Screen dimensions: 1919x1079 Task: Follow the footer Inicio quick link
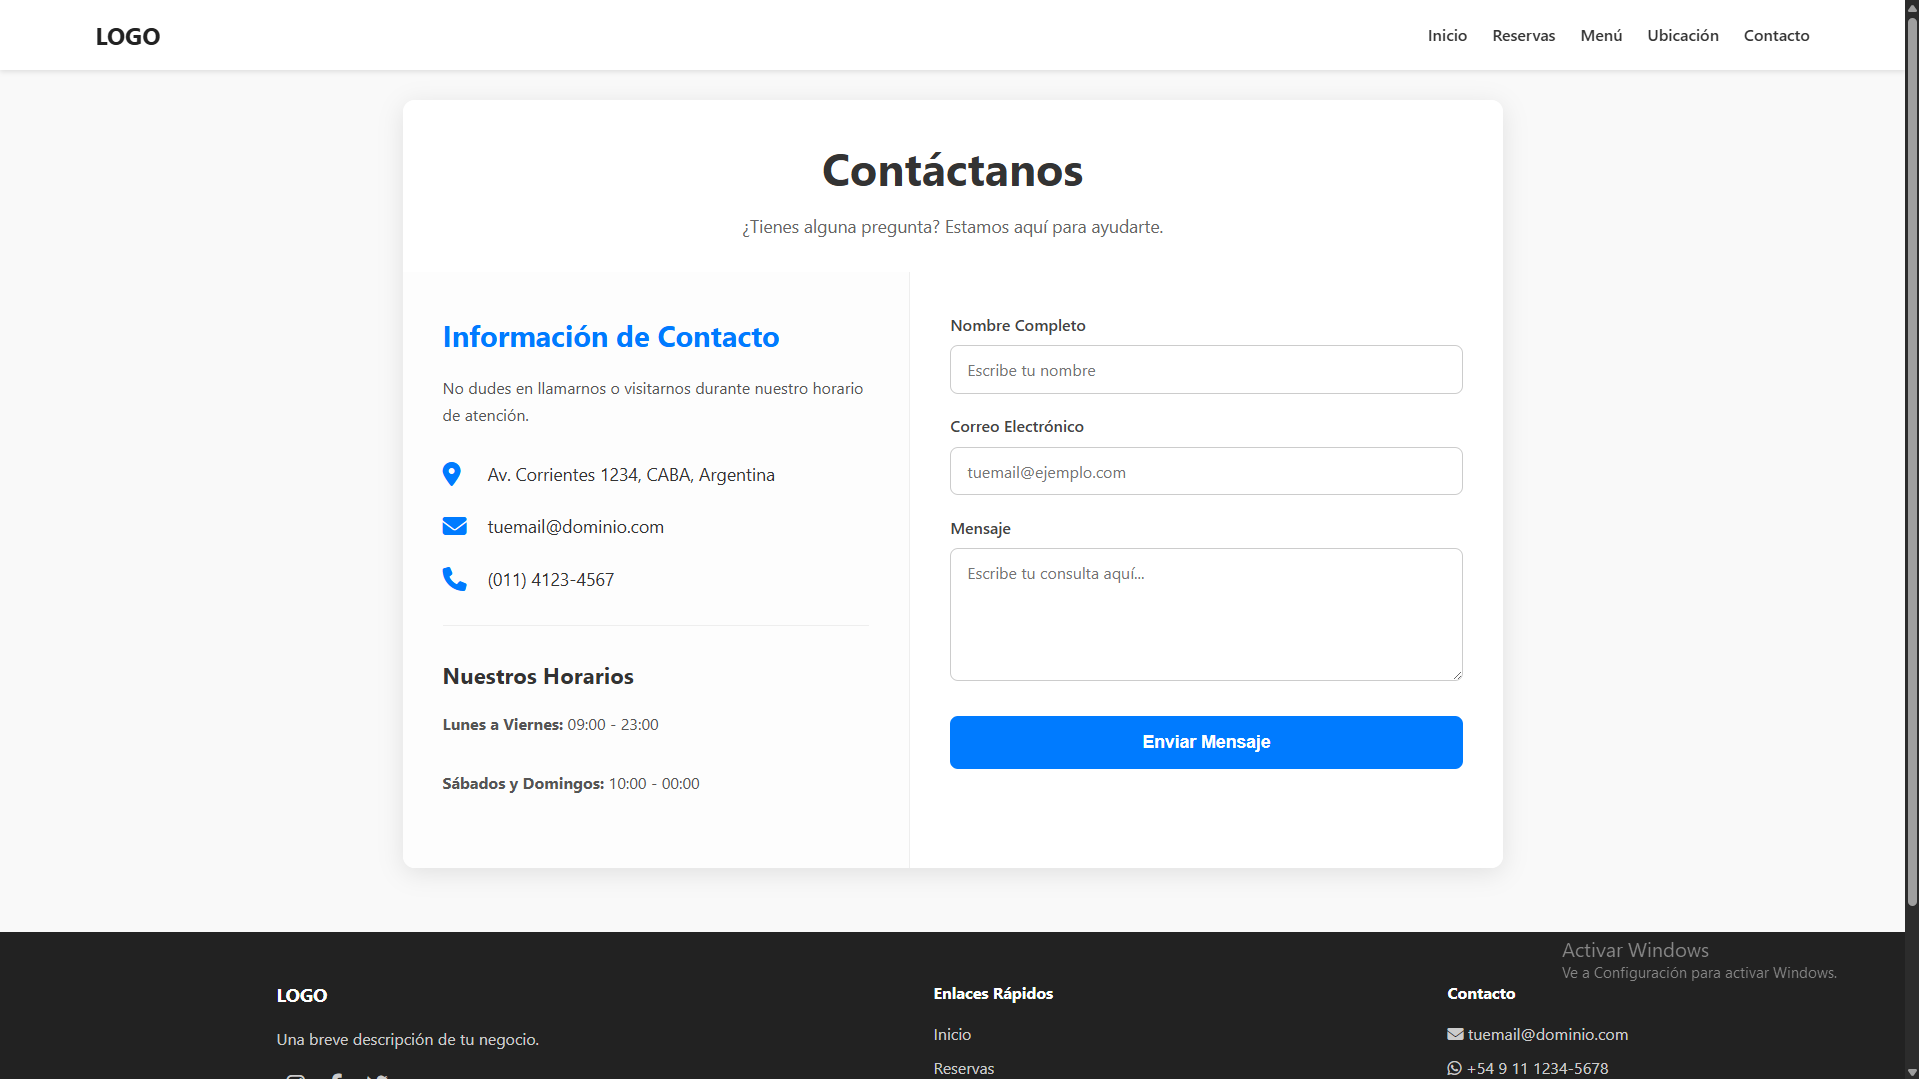pos(952,1034)
